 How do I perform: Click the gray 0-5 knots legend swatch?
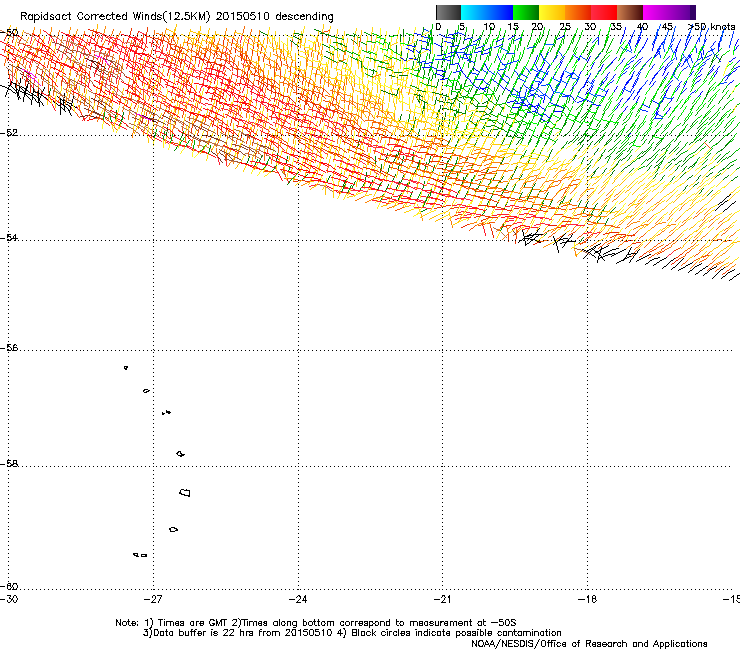click(448, 12)
